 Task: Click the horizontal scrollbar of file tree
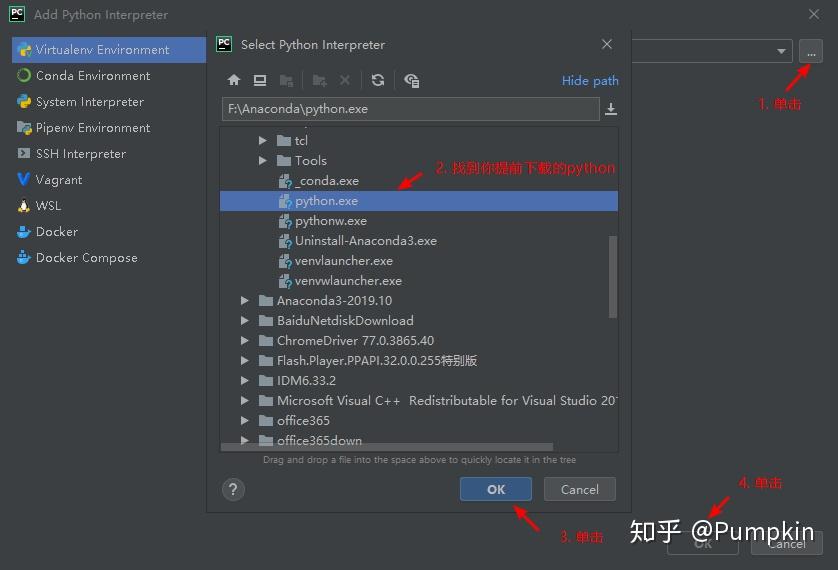[387, 447]
